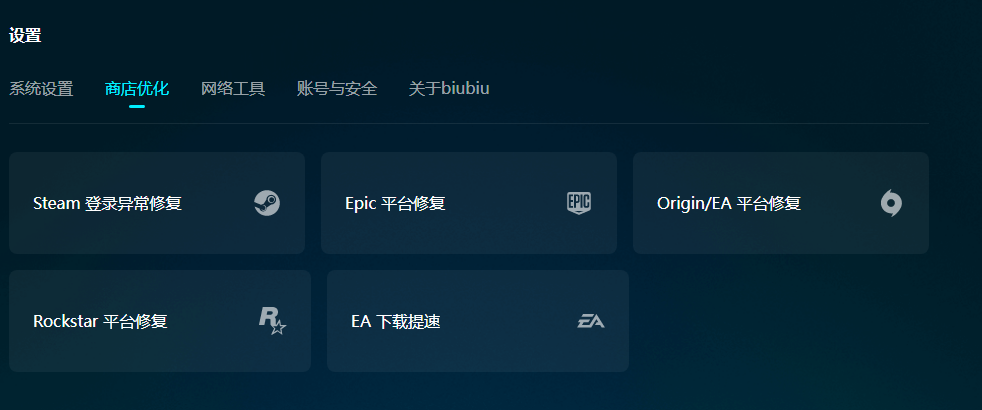Go to the 账号与安全 tab

(x=337, y=89)
